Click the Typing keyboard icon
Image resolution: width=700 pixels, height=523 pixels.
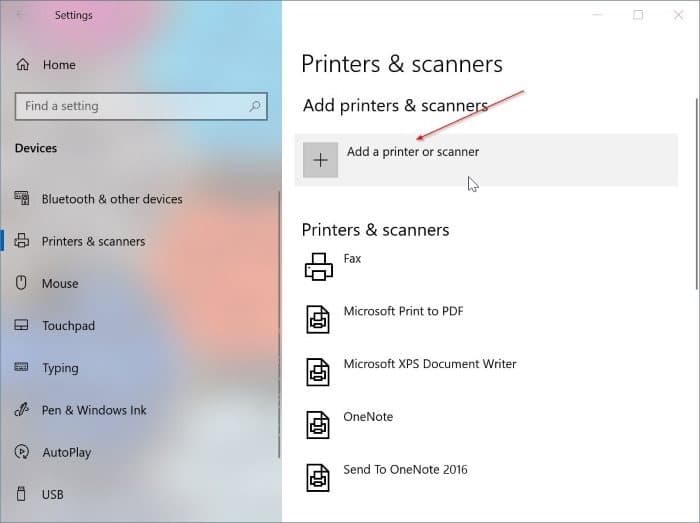tap(21, 367)
